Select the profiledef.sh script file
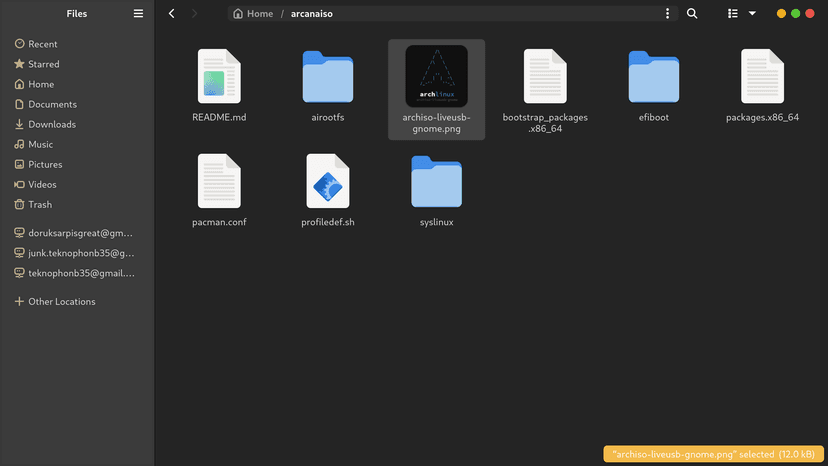The image size is (828, 466). click(x=328, y=181)
